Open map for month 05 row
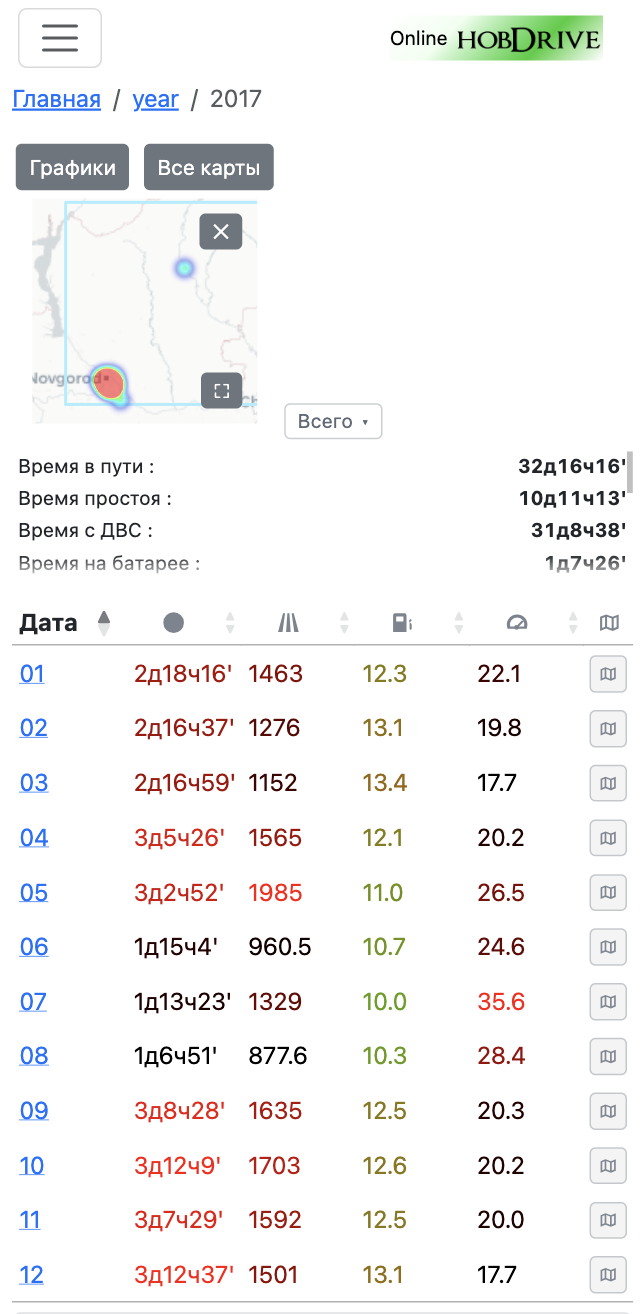This screenshot has height=1314, width=642. (608, 892)
